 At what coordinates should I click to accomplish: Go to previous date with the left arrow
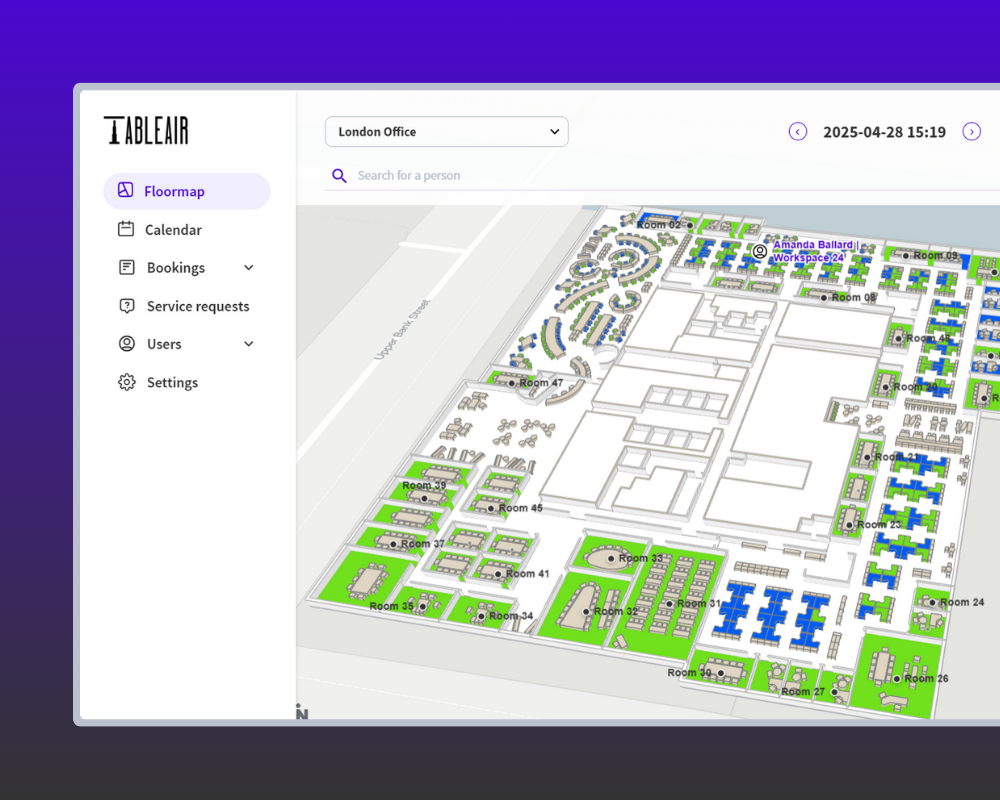click(x=797, y=131)
